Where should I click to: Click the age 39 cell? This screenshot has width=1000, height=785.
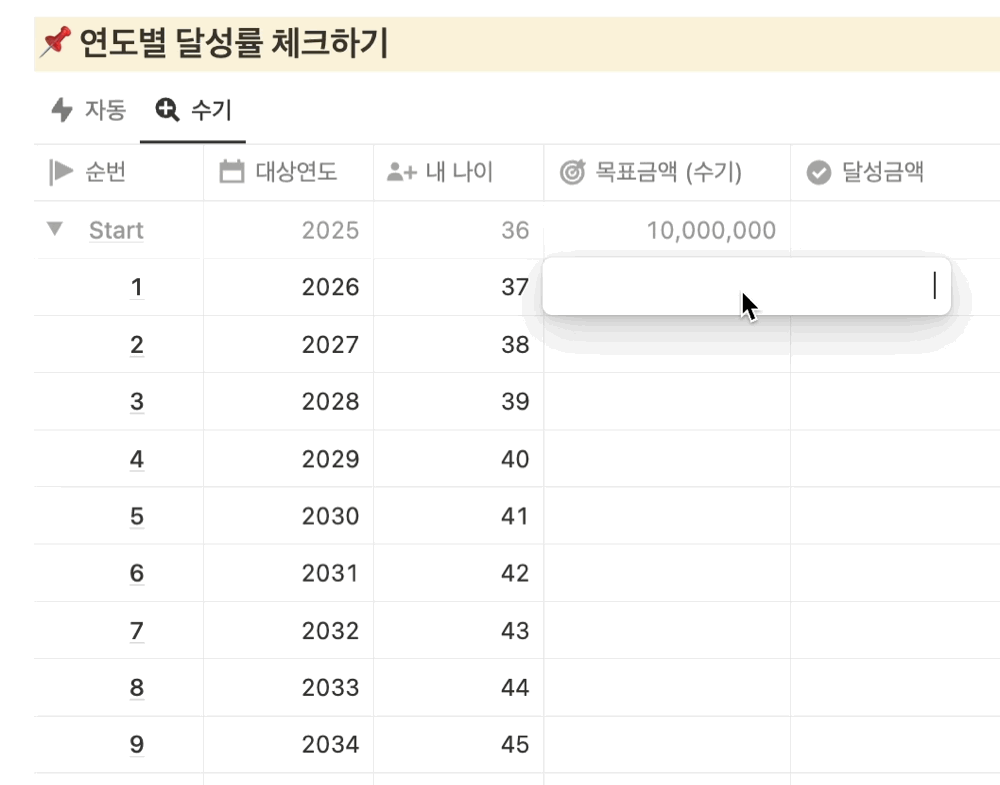pos(459,402)
